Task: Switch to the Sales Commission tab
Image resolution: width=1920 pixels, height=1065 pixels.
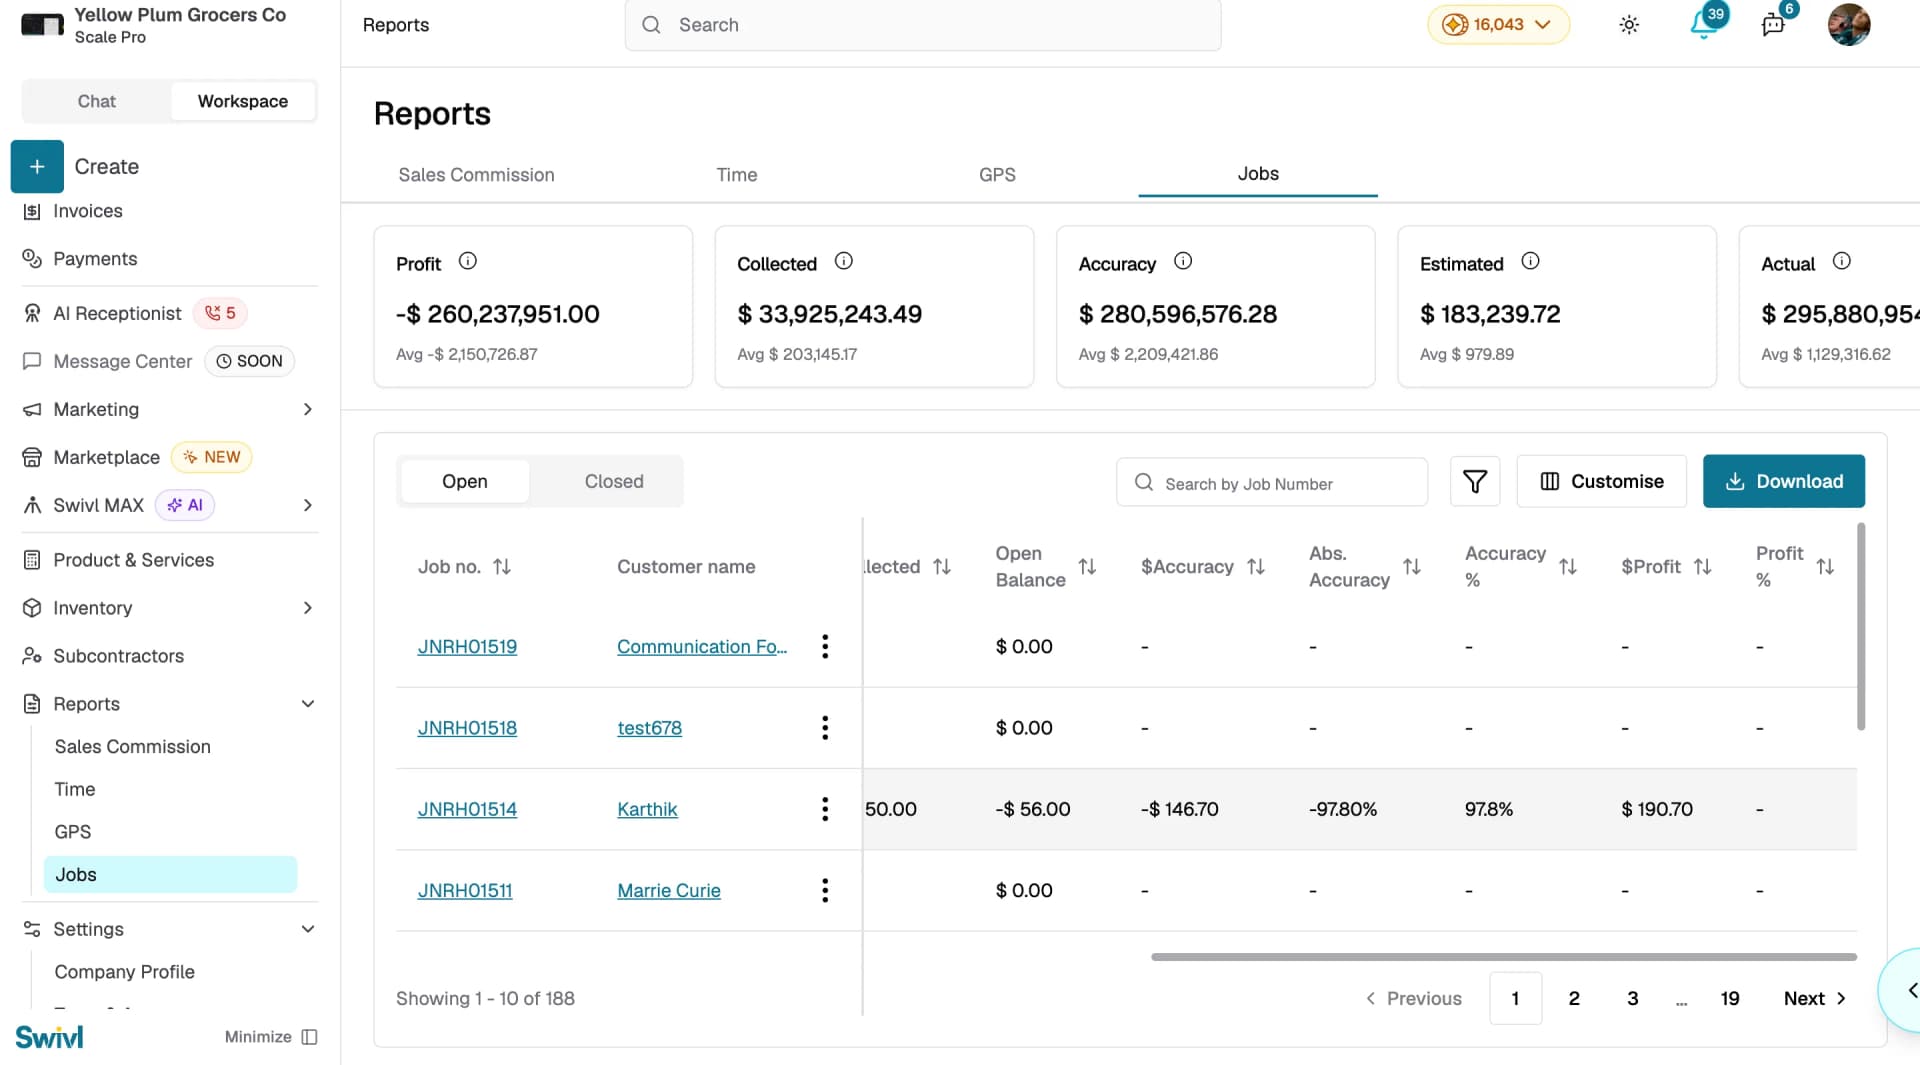Action: tap(476, 175)
